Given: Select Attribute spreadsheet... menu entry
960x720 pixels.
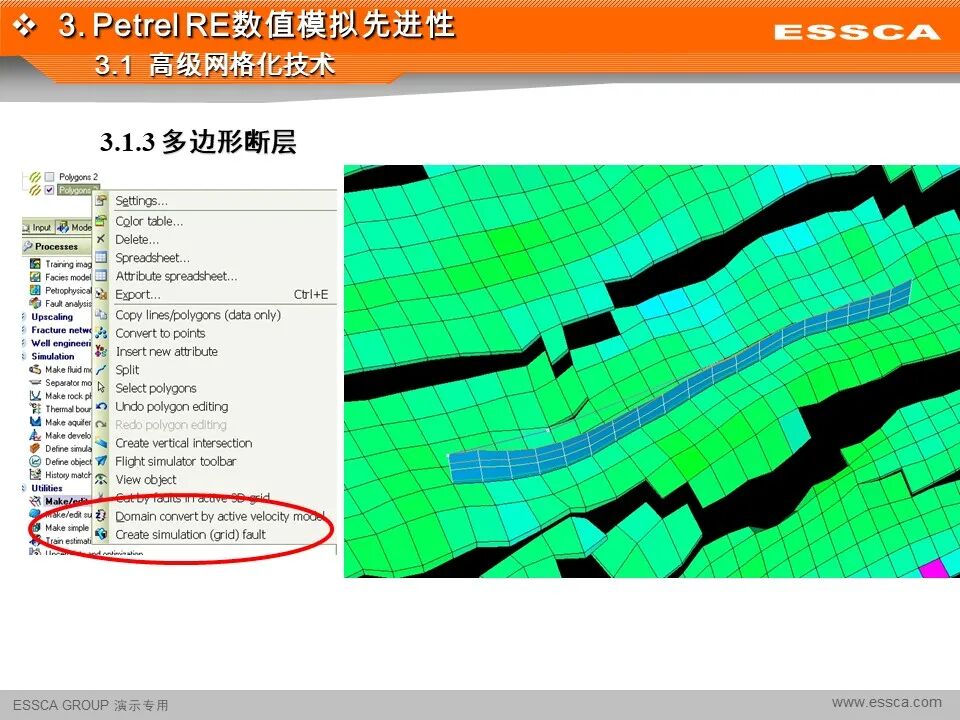Looking at the screenshot, I should coord(176,276).
